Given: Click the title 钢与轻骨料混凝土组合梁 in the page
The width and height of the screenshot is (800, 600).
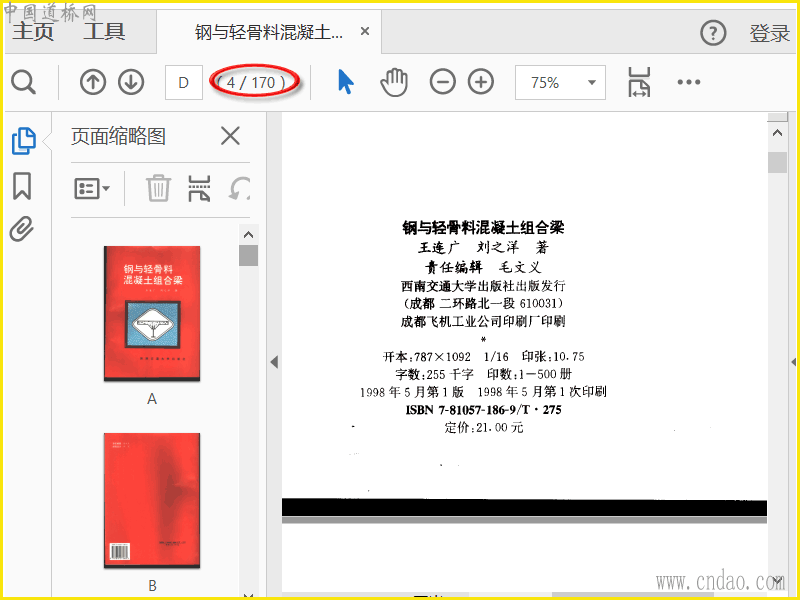Looking at the screenshot, I should (483, 228).
